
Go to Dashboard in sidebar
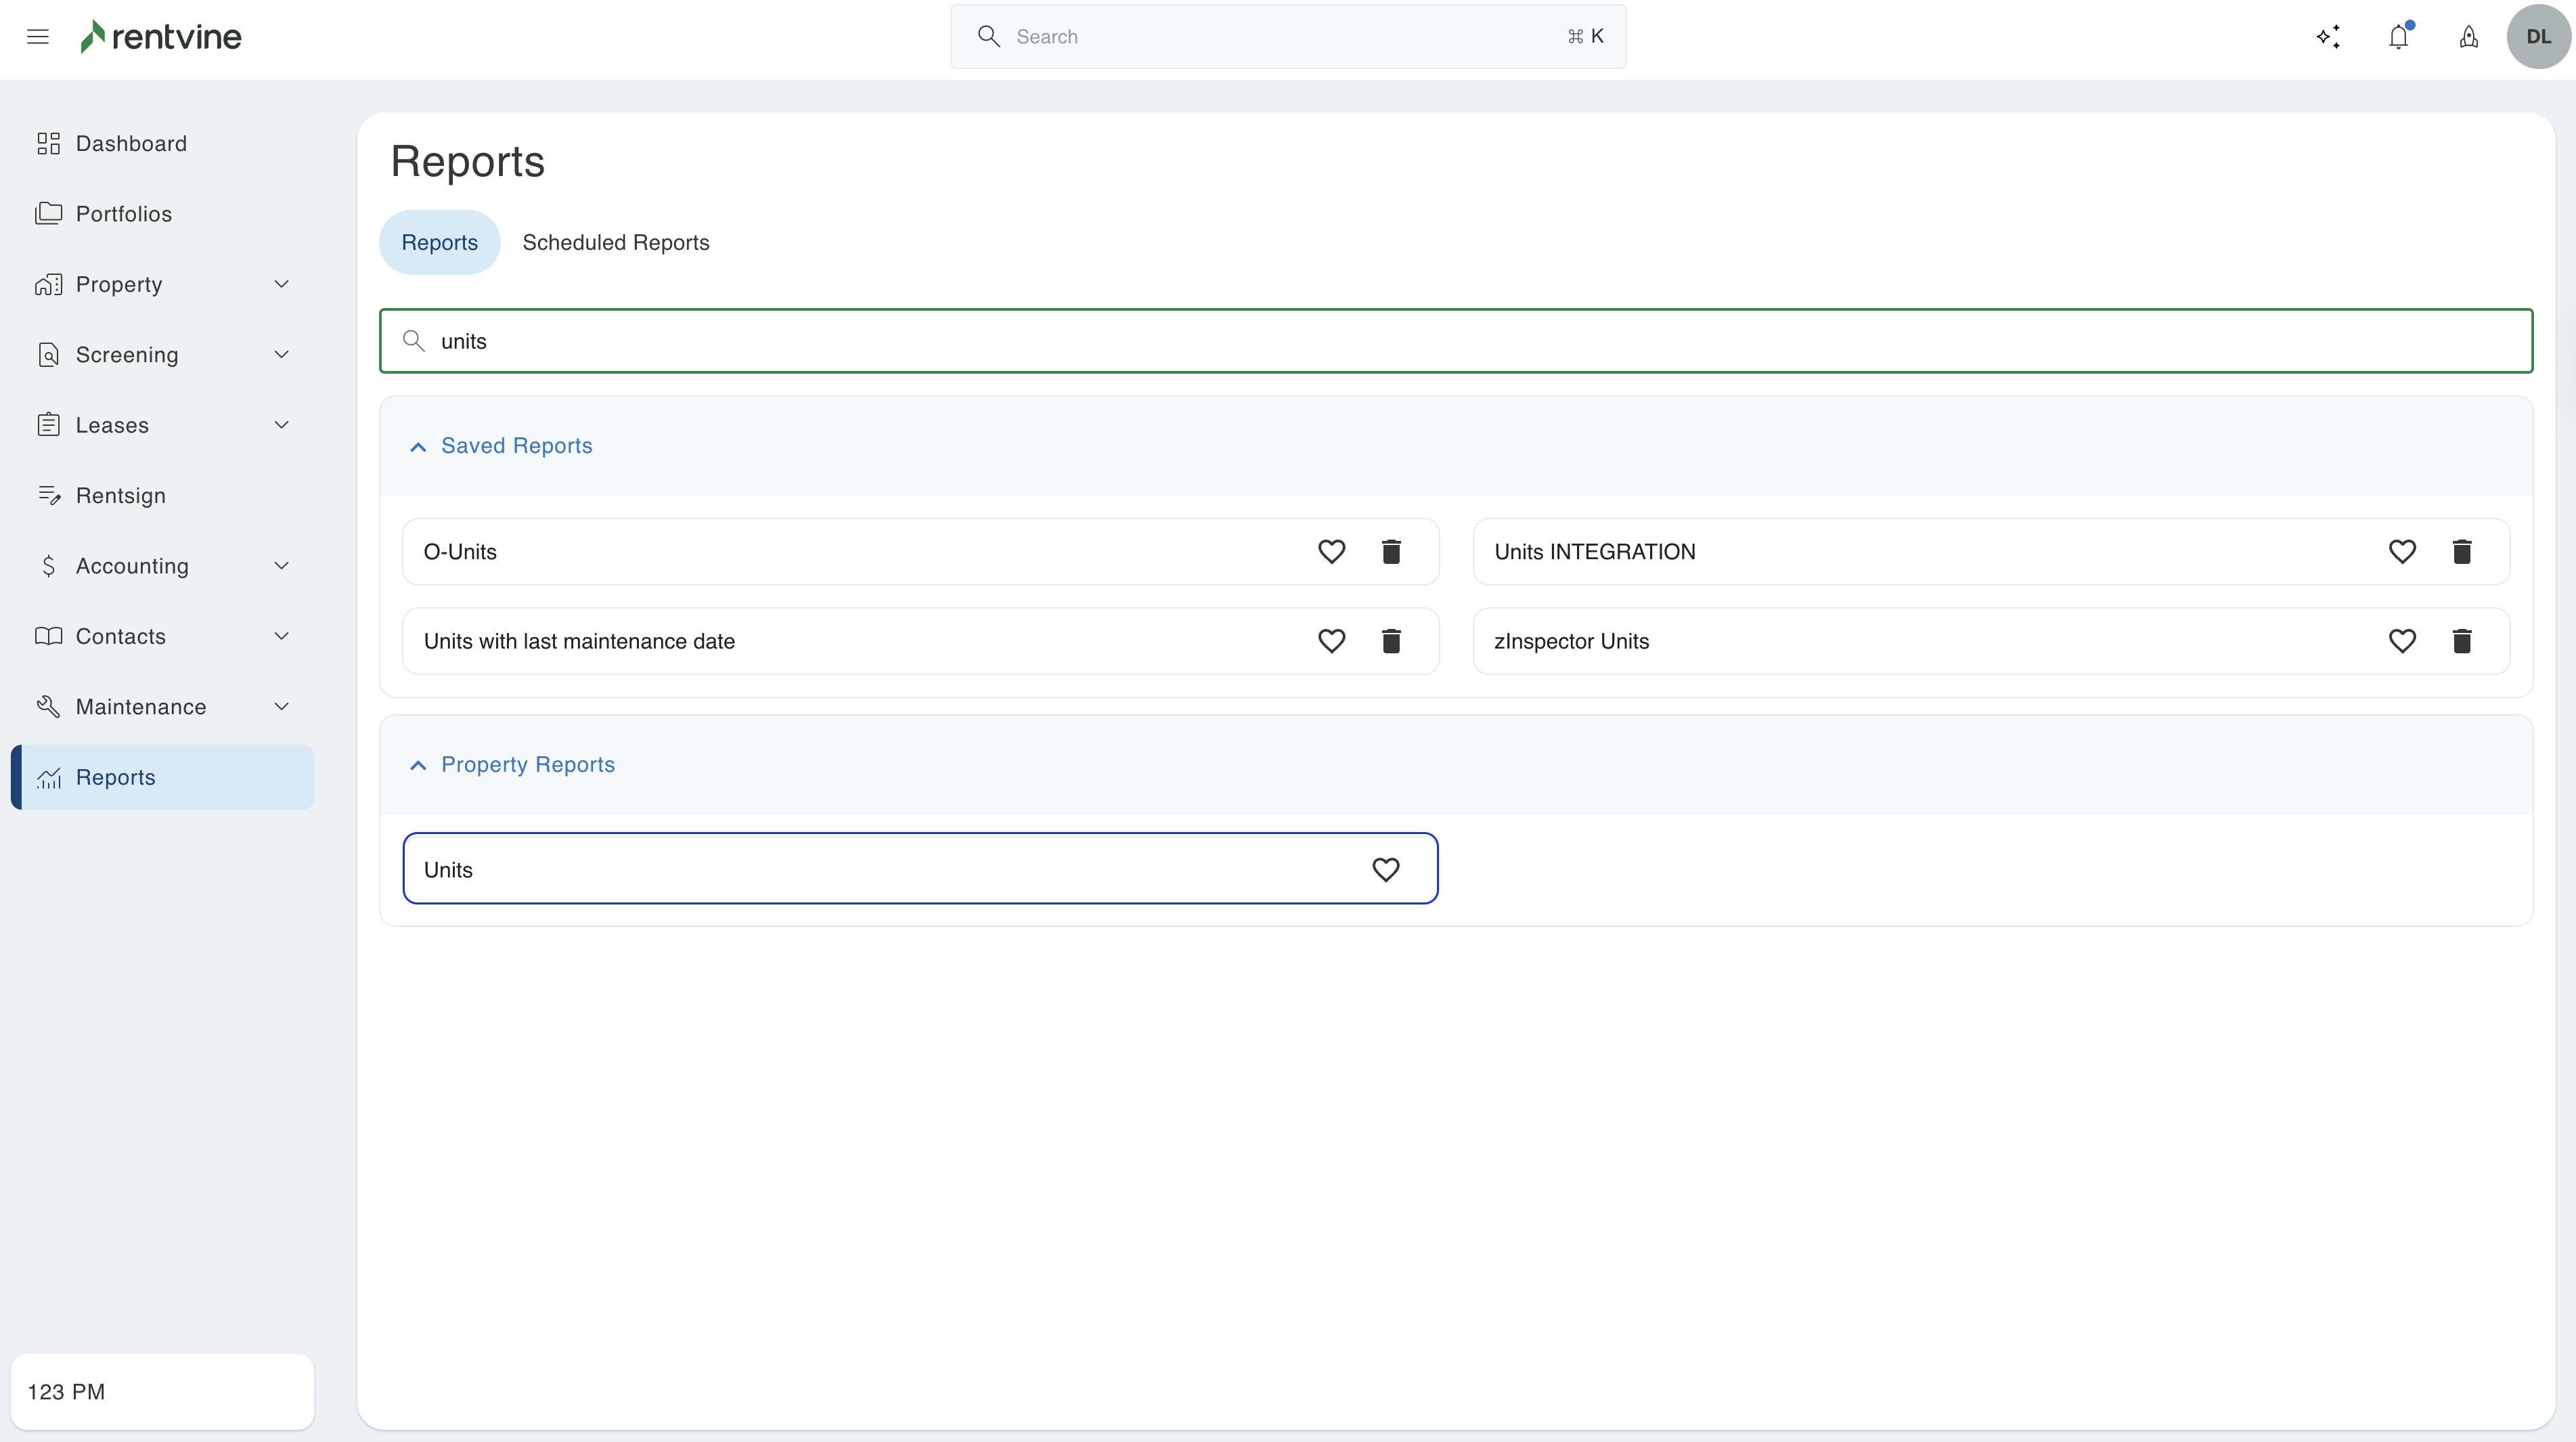131,144
